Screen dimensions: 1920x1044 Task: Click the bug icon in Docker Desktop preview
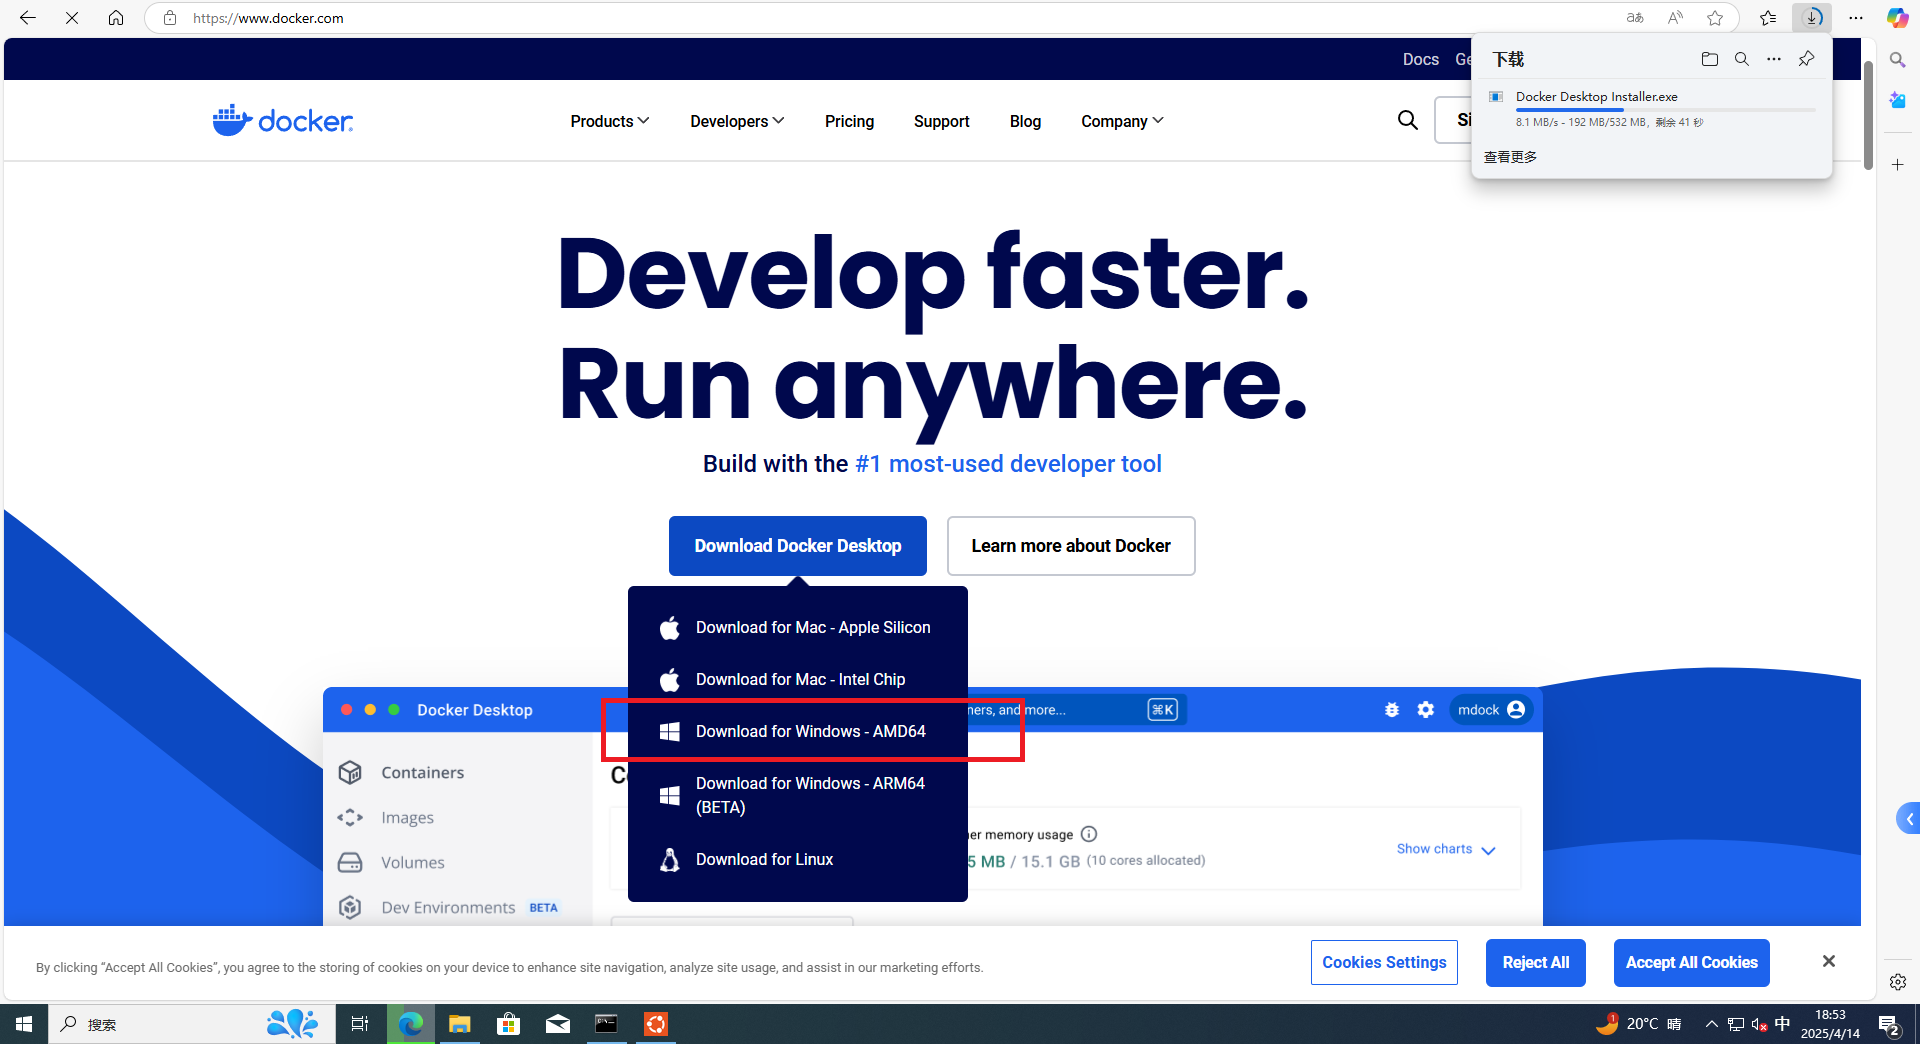click(1391, 709)
